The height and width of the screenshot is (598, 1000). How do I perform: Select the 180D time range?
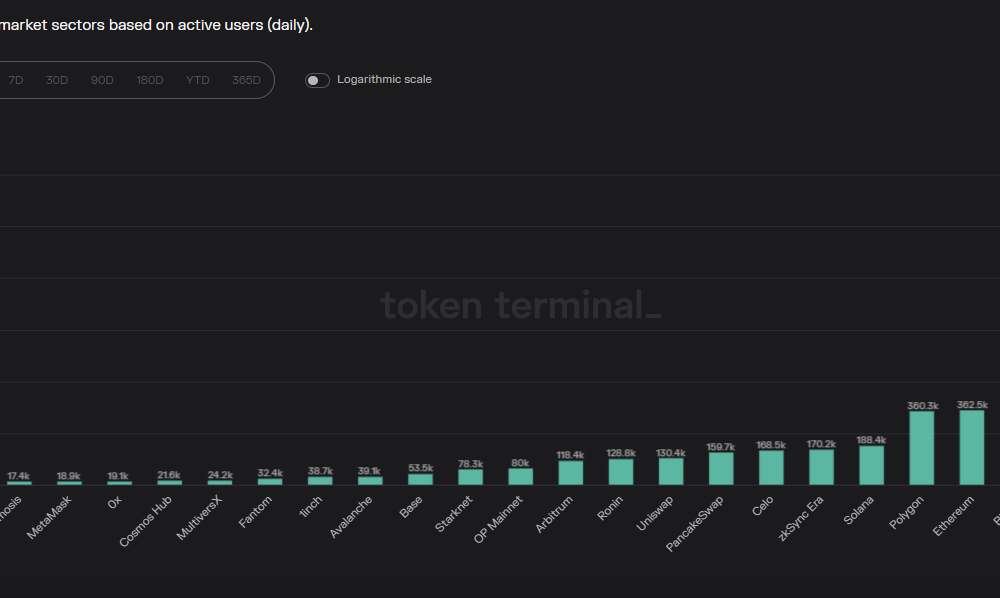click(x=150, y=80)
